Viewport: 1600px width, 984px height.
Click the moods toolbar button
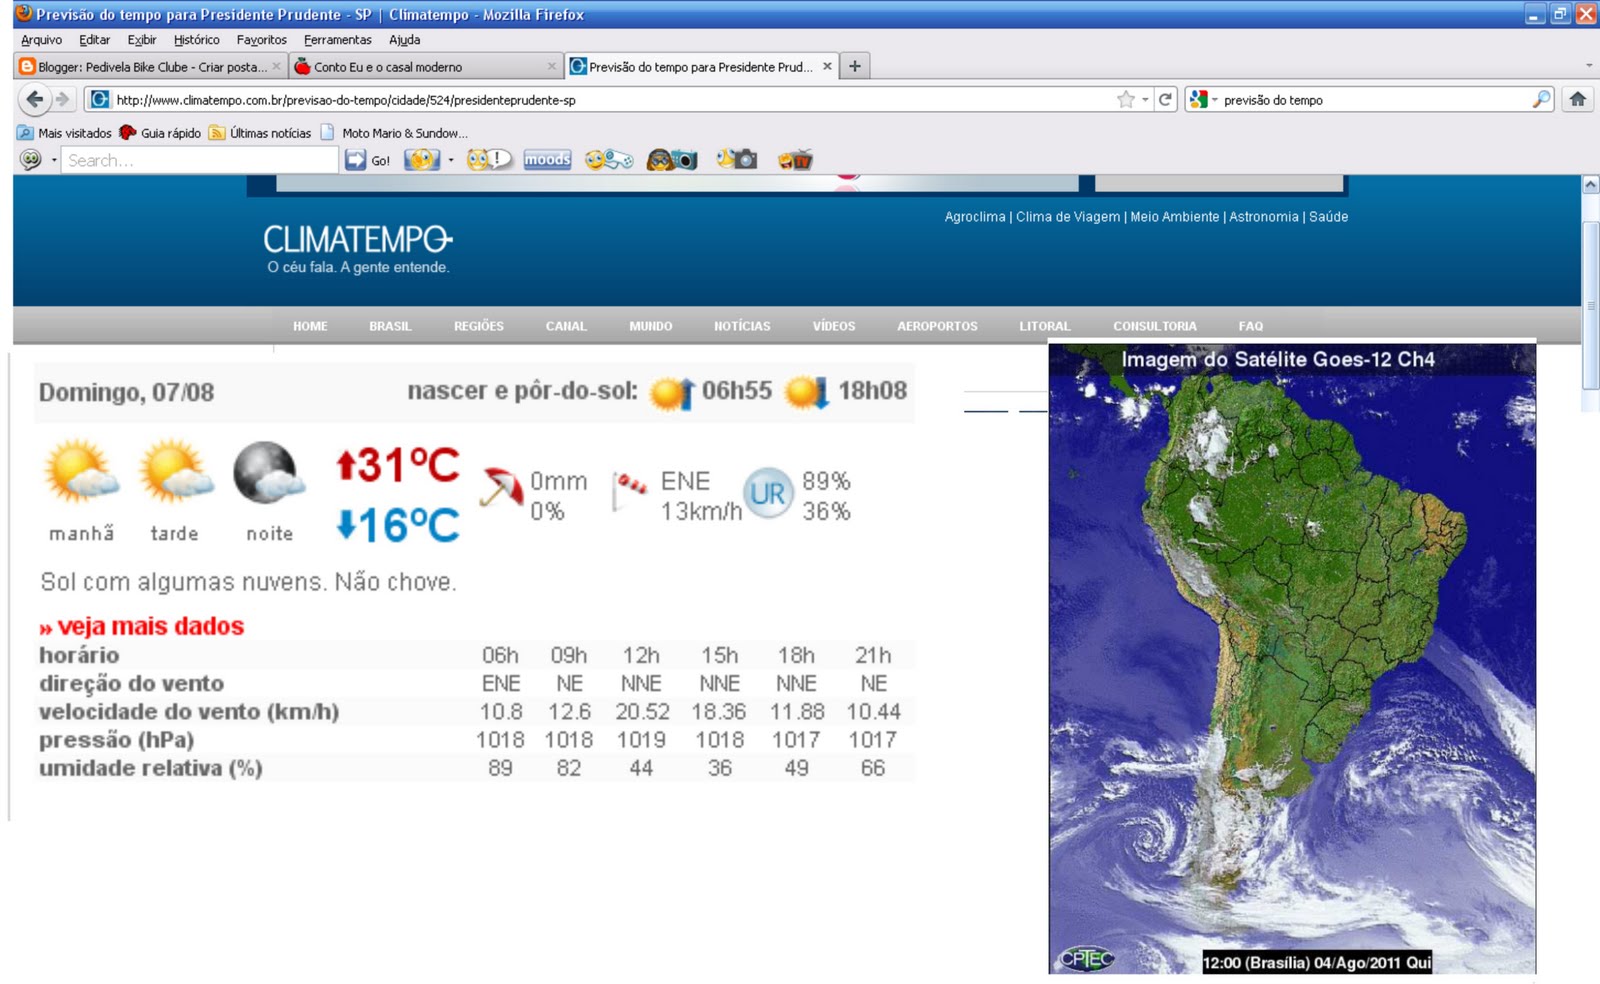coord(547,160)
